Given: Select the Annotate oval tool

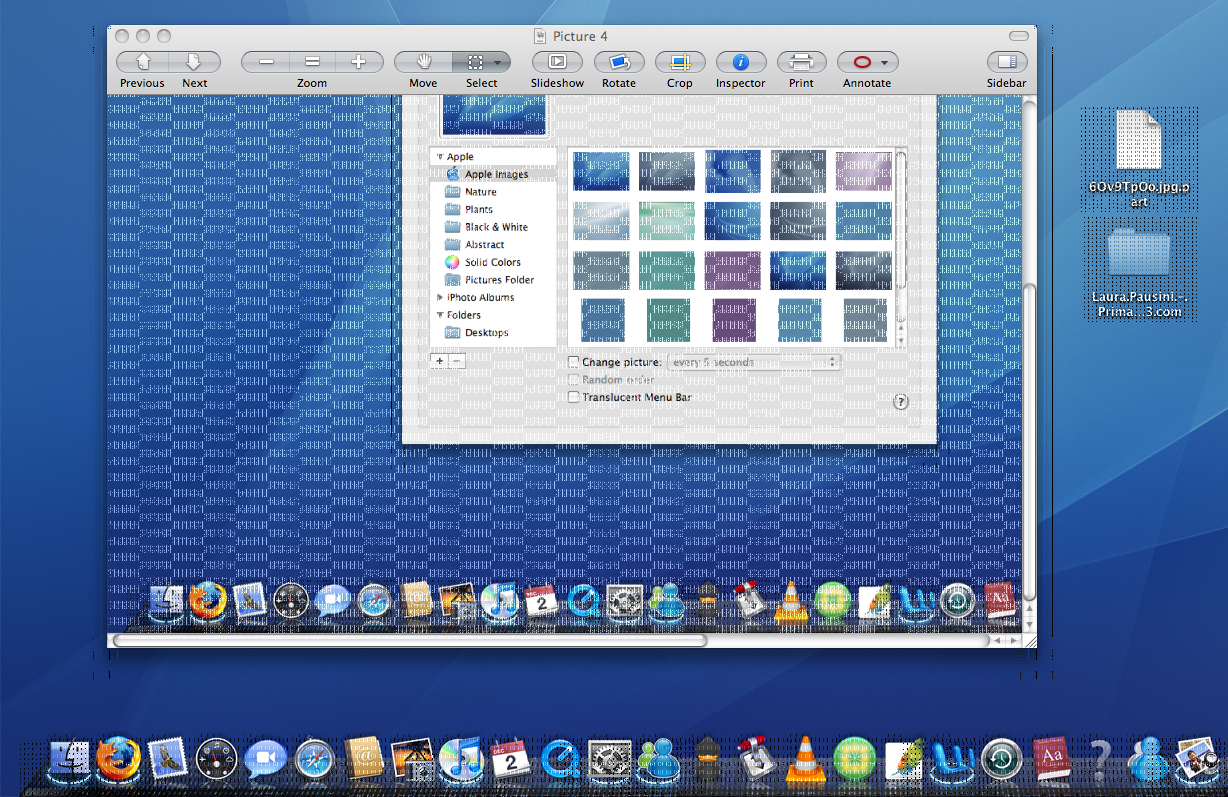Looking at the screenshot, I should [860, 62].
